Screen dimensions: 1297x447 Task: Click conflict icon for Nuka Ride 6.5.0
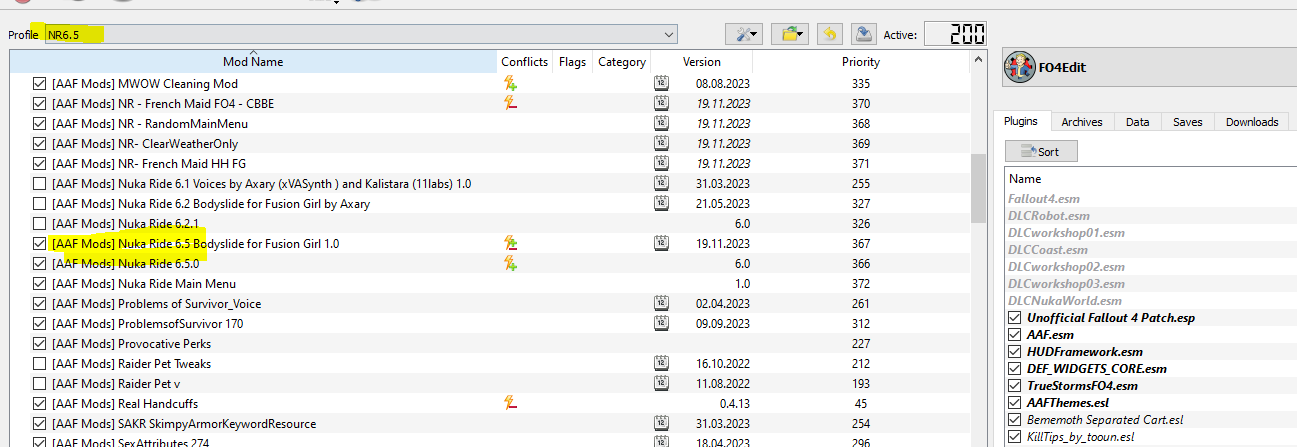pos(510,263)
